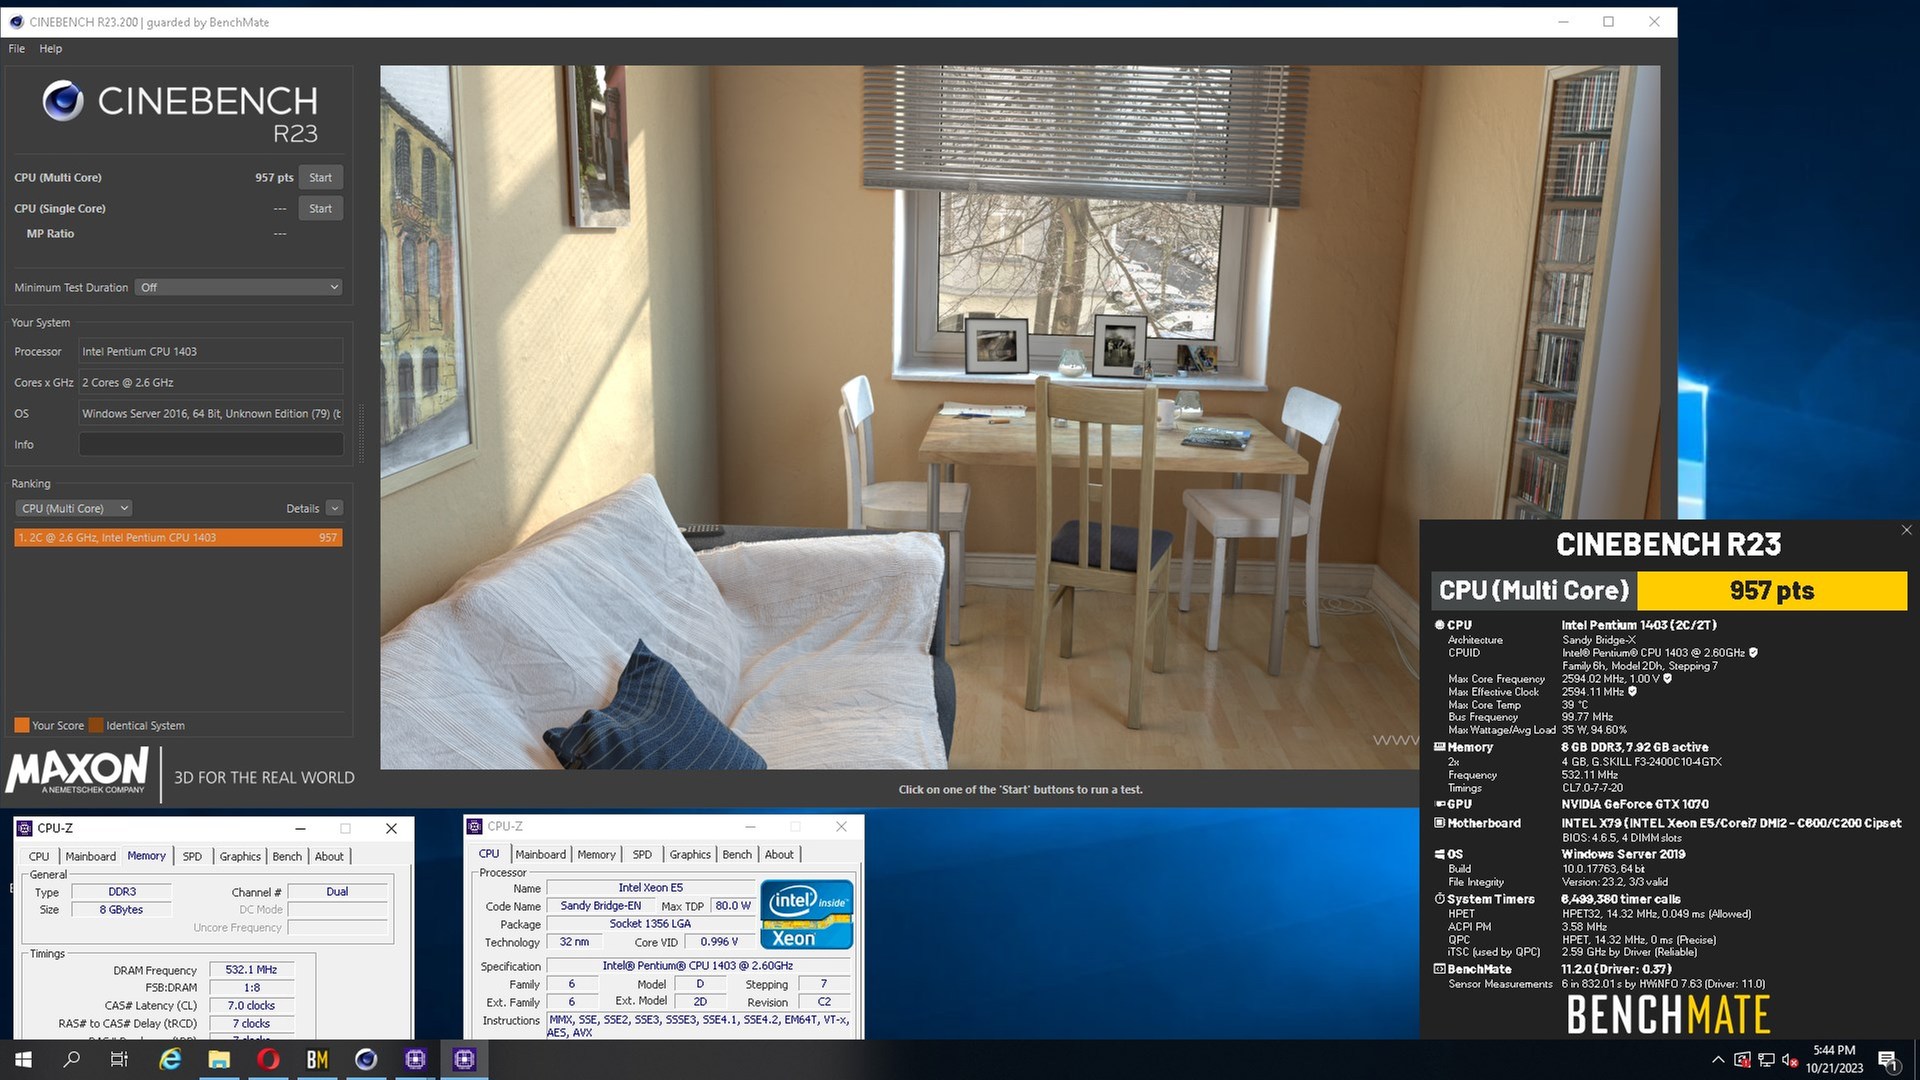This screenshot has width=1920, height=1080.
Task: Open File Explorer from the taskbar
Action: point(219,1059)
